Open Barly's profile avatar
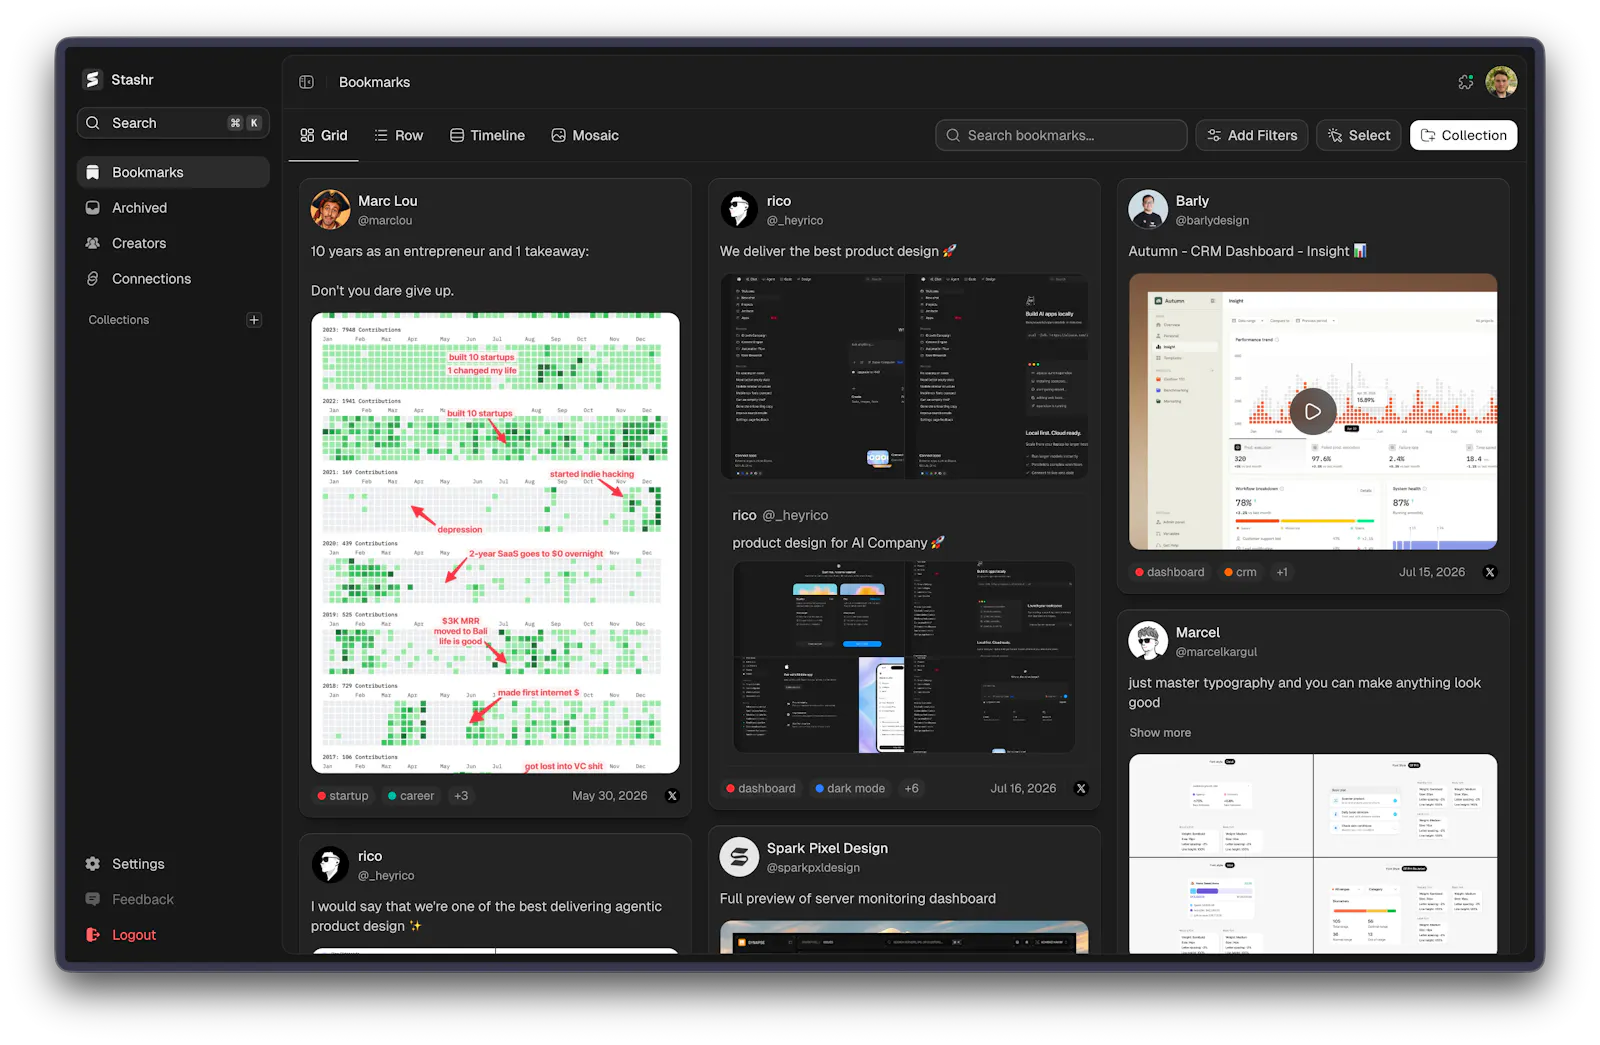This screenshot has height=1045, width=1600. pos(1148,210)
